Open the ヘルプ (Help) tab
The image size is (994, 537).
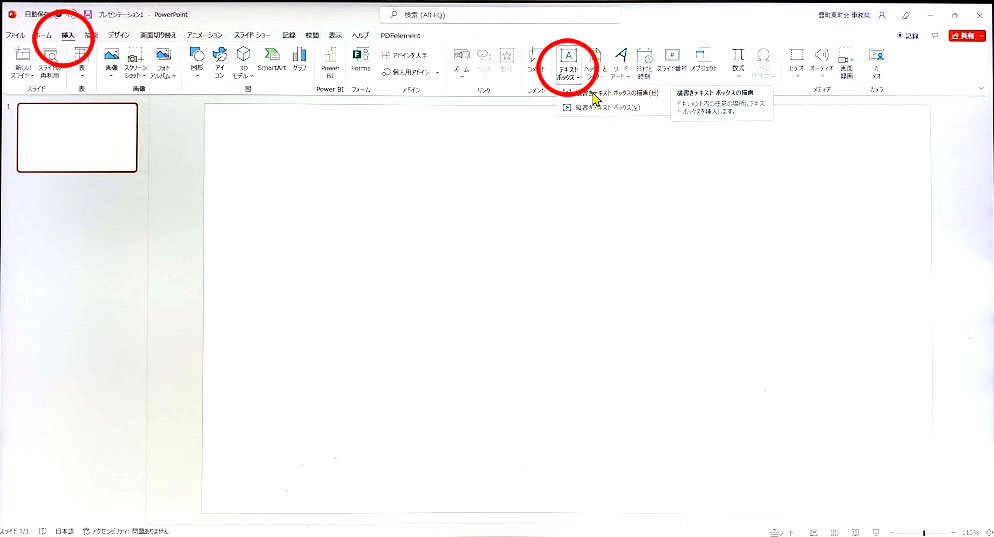click(x=360, y=36)
